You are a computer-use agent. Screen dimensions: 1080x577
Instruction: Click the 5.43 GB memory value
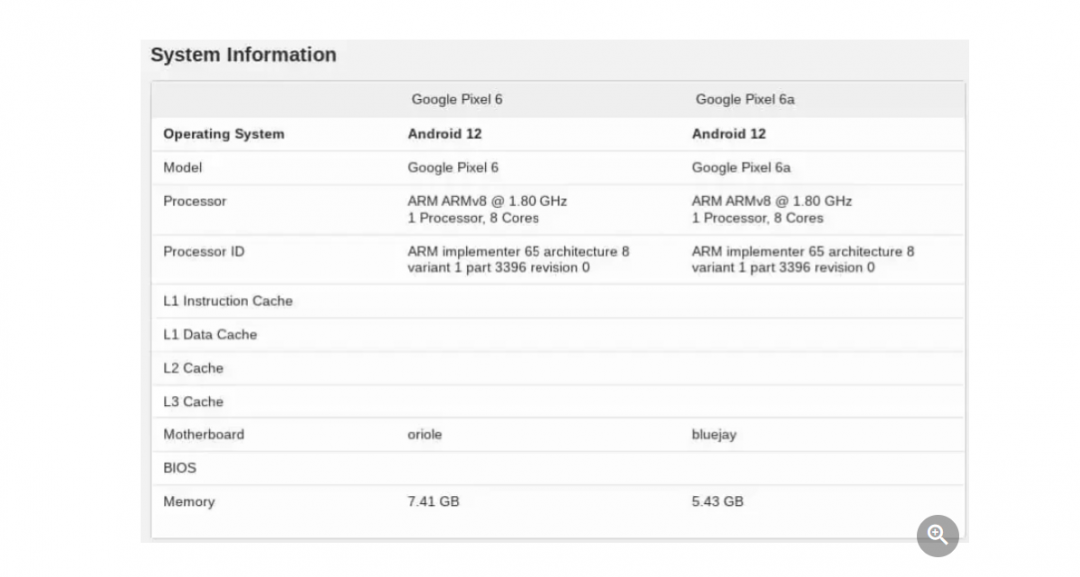717,502
